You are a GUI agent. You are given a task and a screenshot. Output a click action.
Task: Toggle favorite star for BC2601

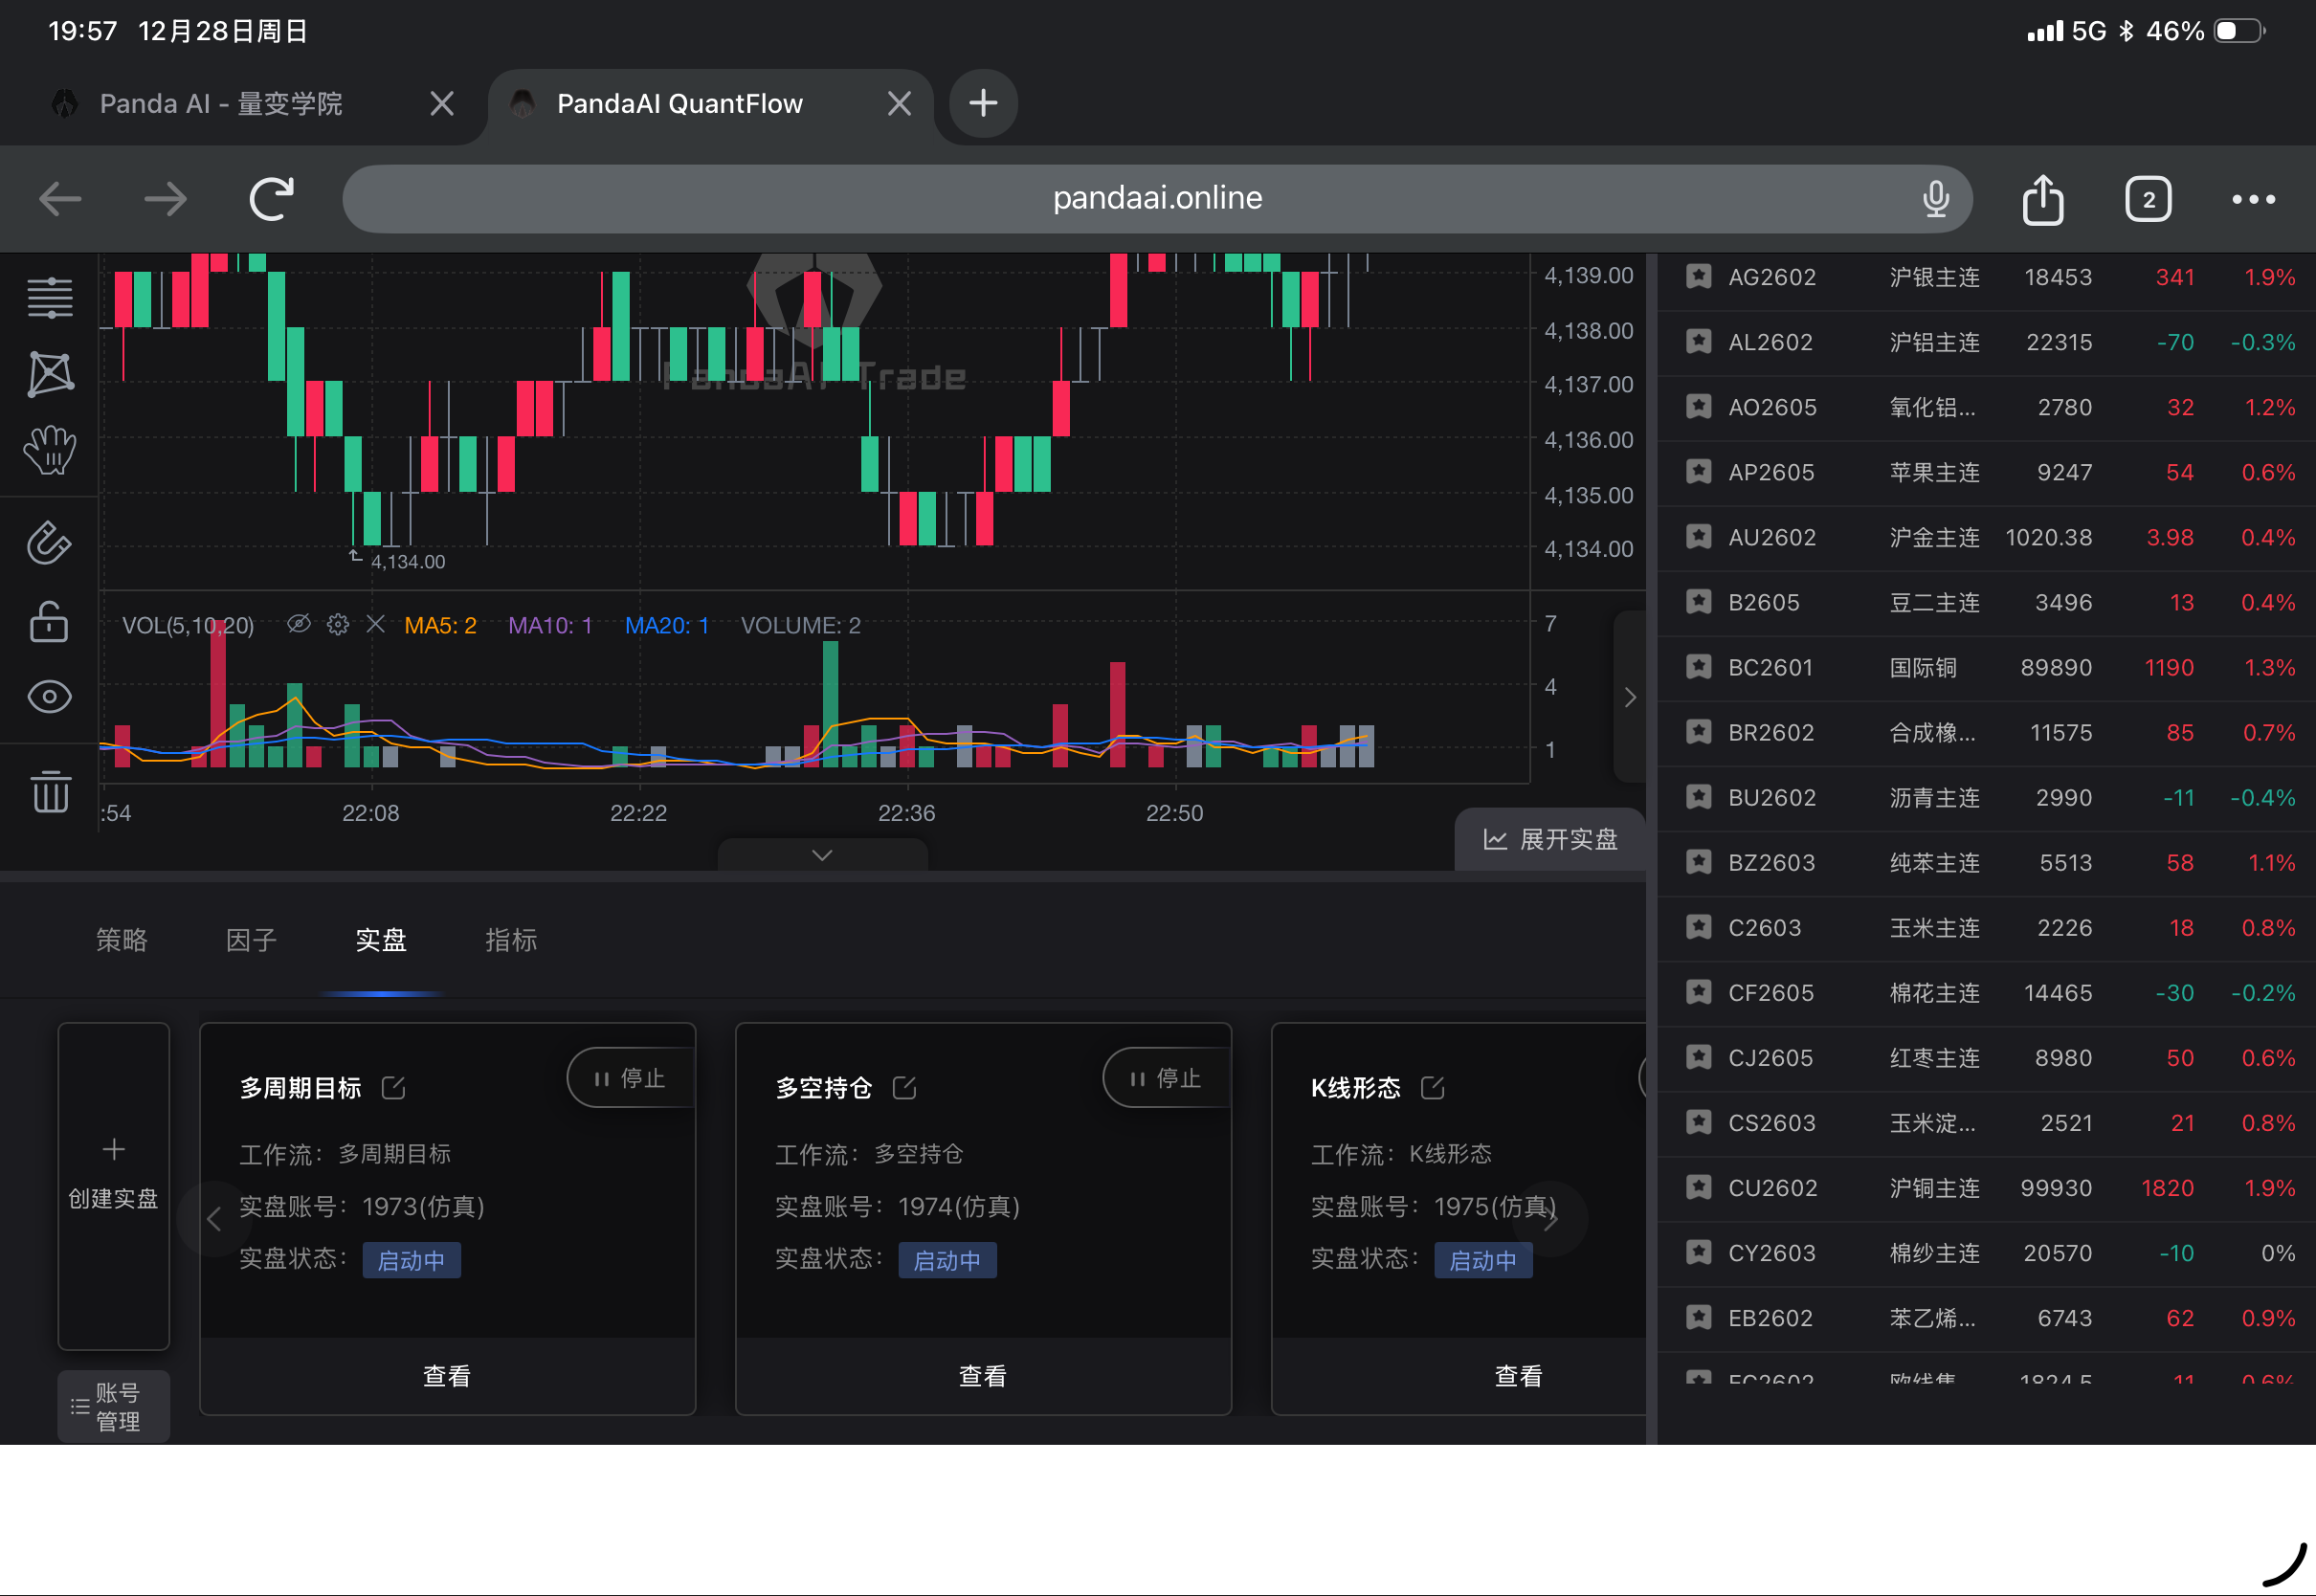(x=1698, y=667)
